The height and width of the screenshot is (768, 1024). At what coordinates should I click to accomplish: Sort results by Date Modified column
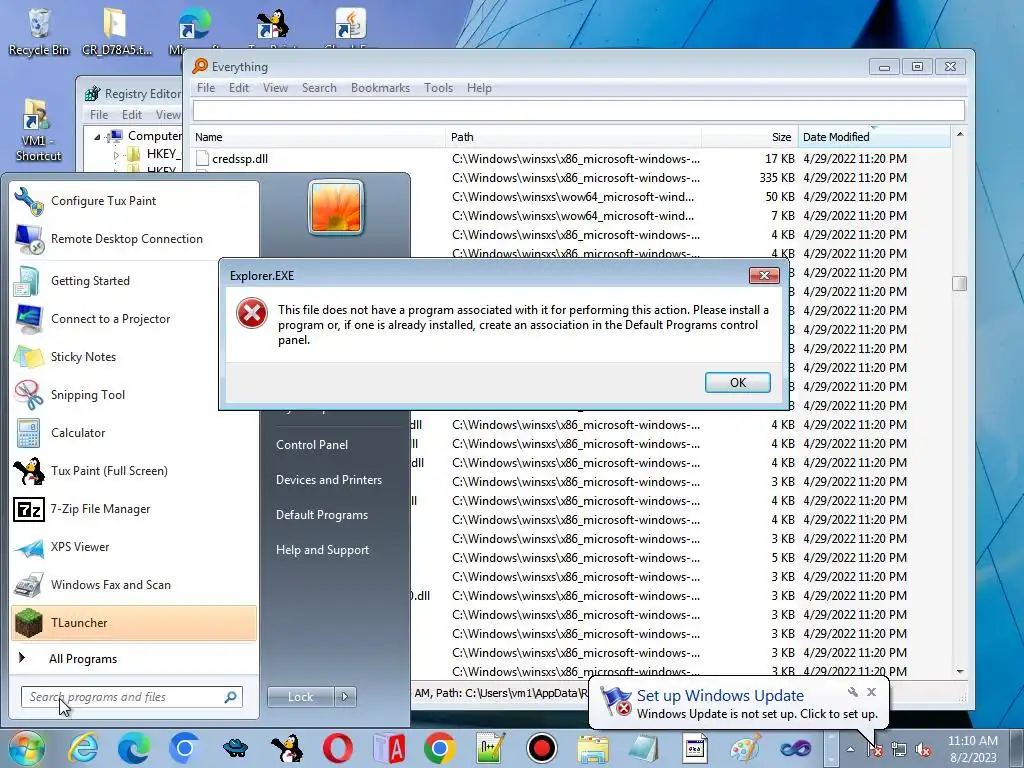click(874, 137)
